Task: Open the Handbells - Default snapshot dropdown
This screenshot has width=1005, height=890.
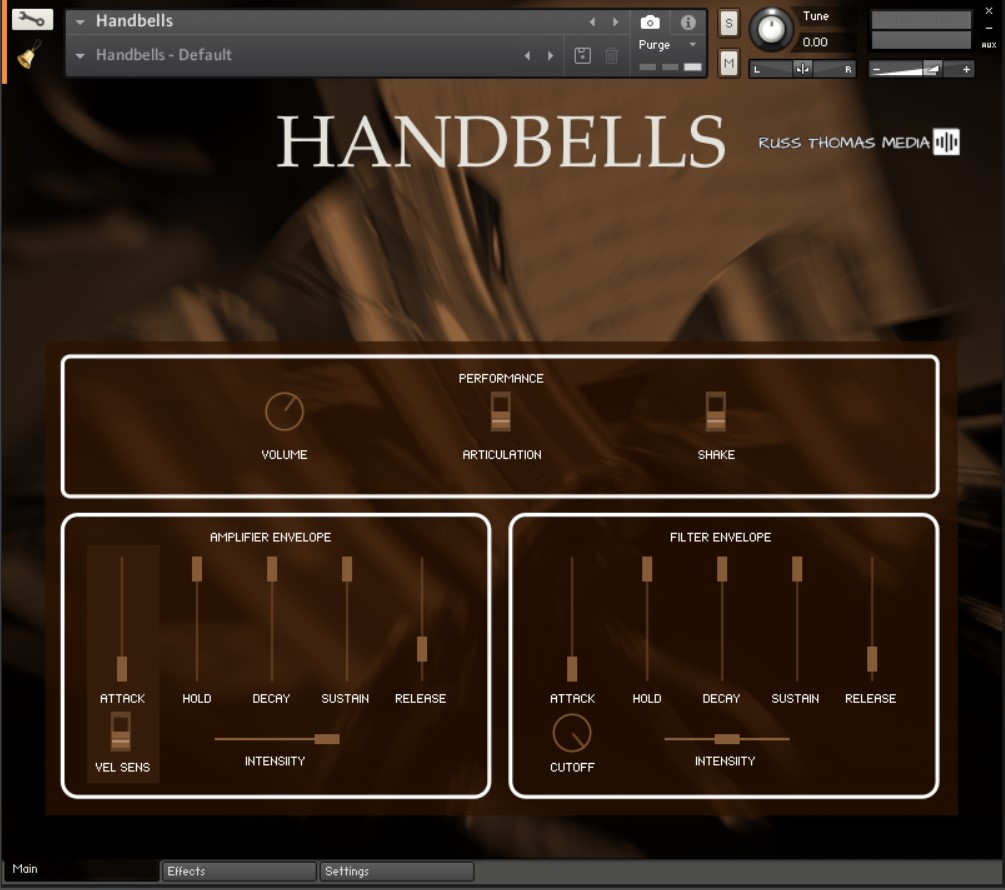Action: (79, 56)
